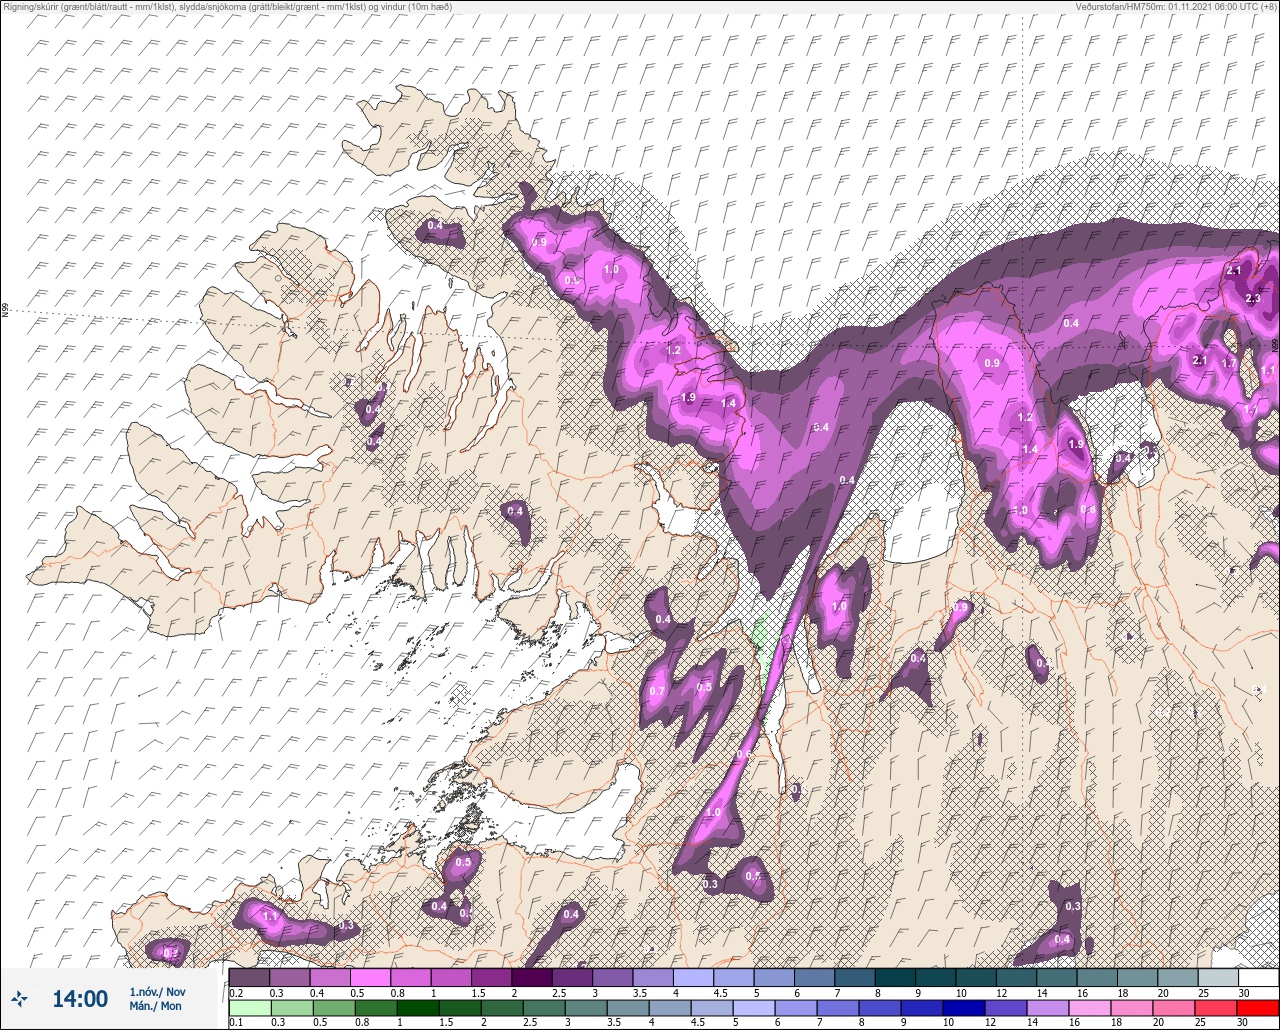
Task: Select the snow legend swatch labeled 3.5
Action: (x=653, y=977)
